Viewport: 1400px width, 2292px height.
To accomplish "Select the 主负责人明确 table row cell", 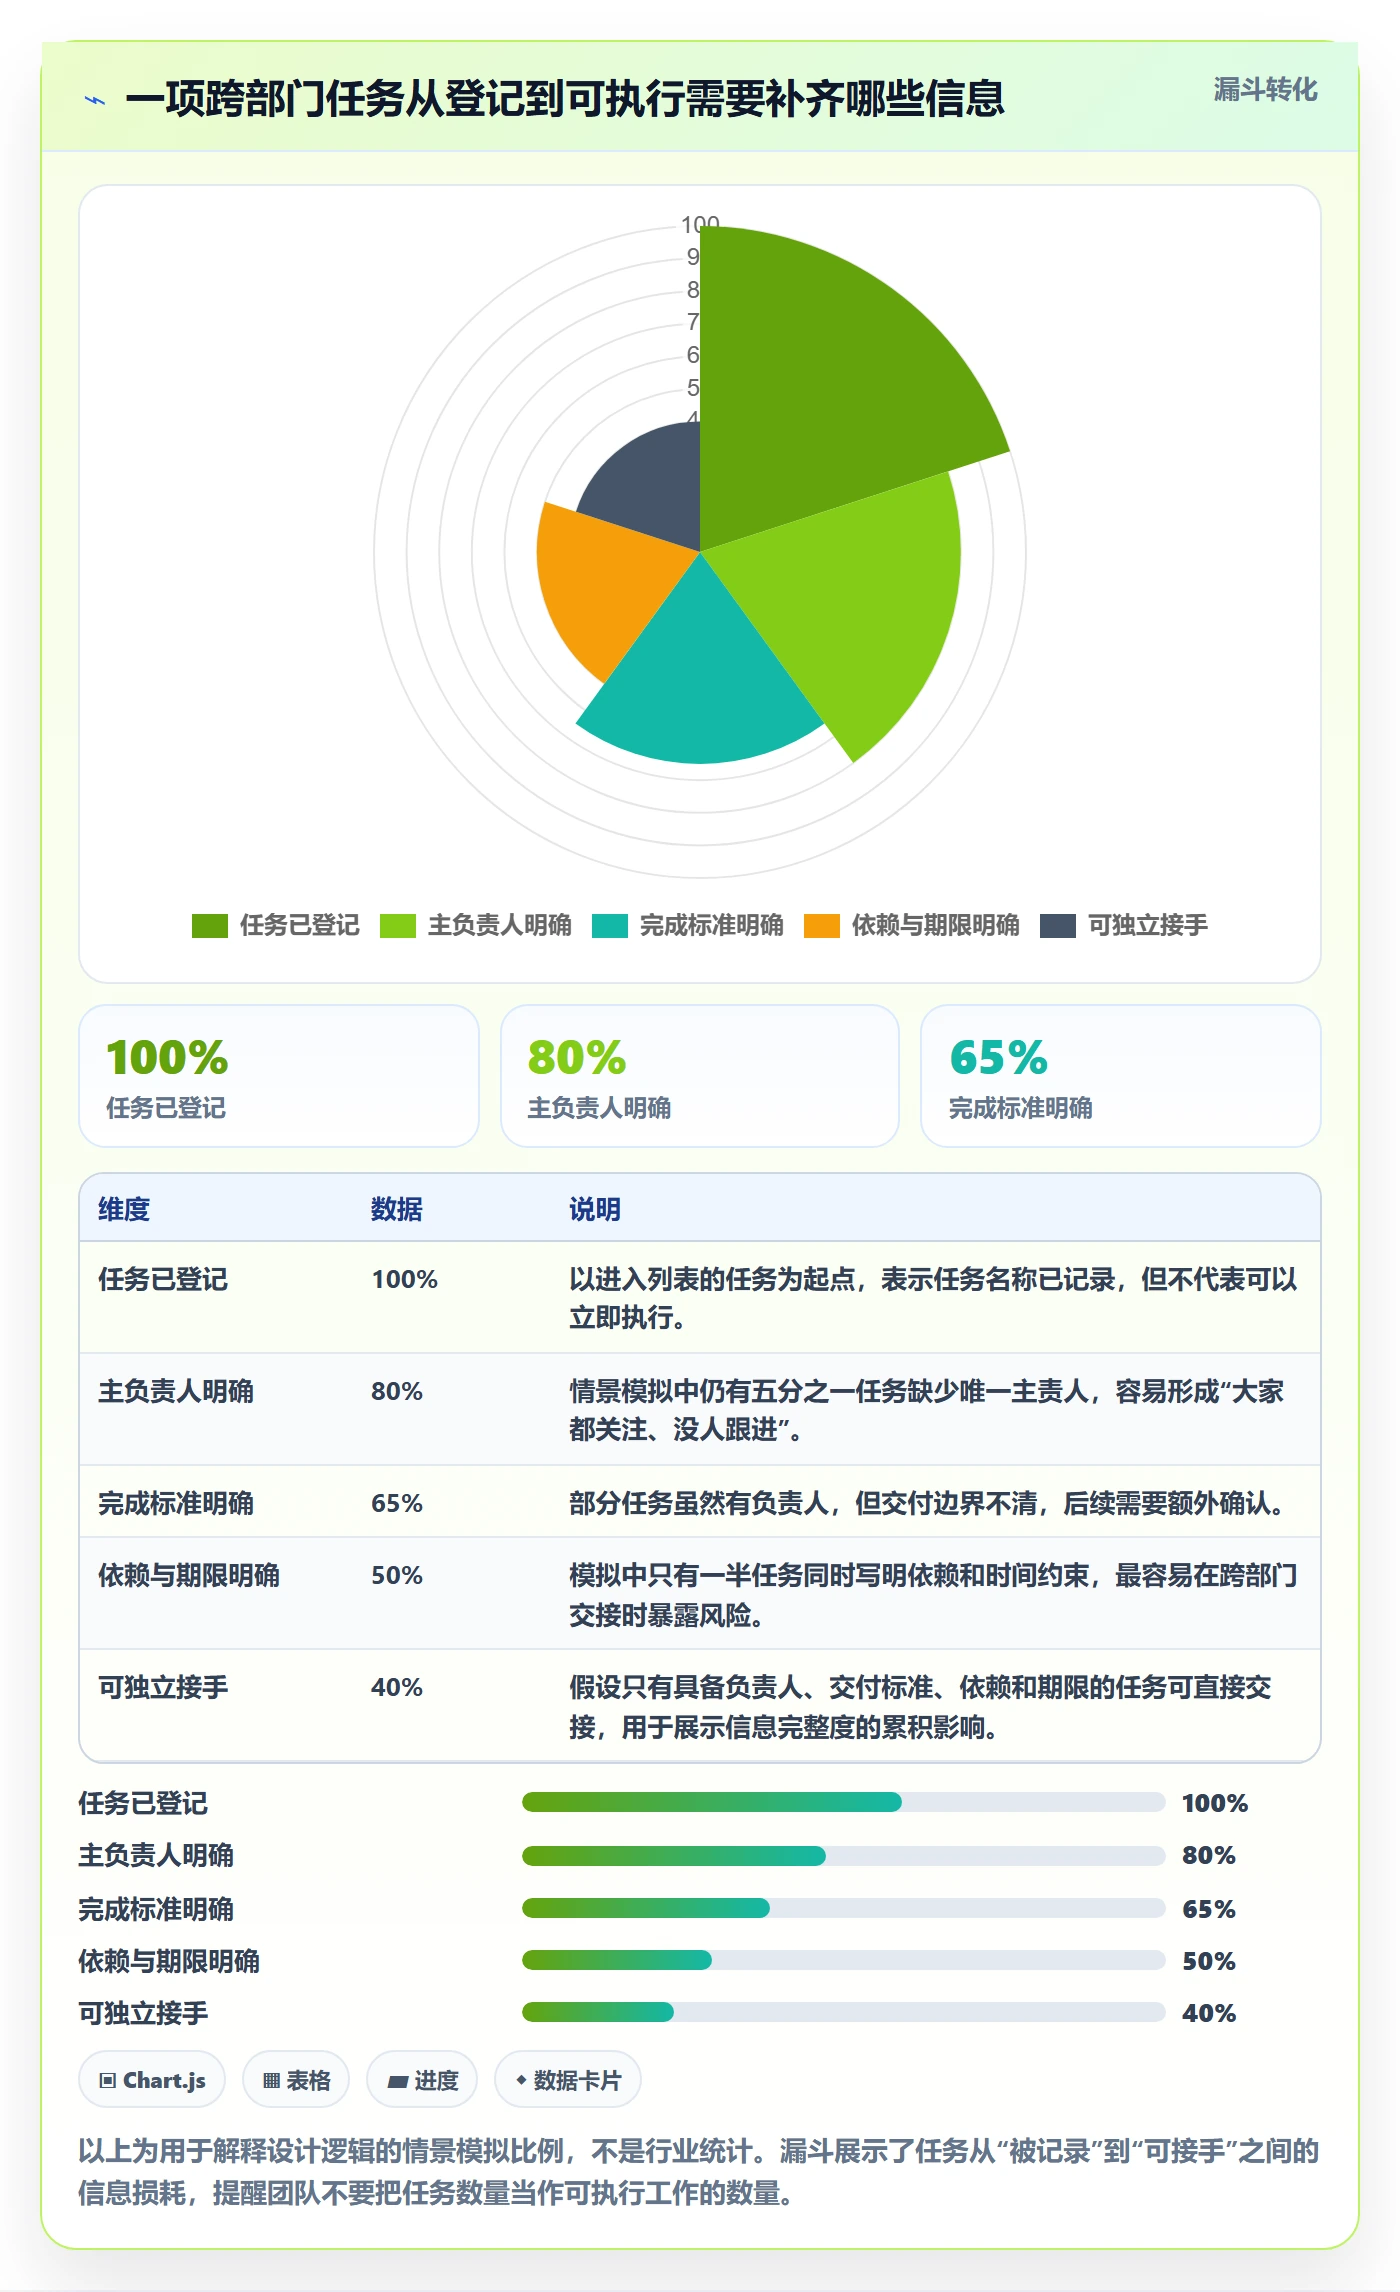I will [x=176, y=1391].
